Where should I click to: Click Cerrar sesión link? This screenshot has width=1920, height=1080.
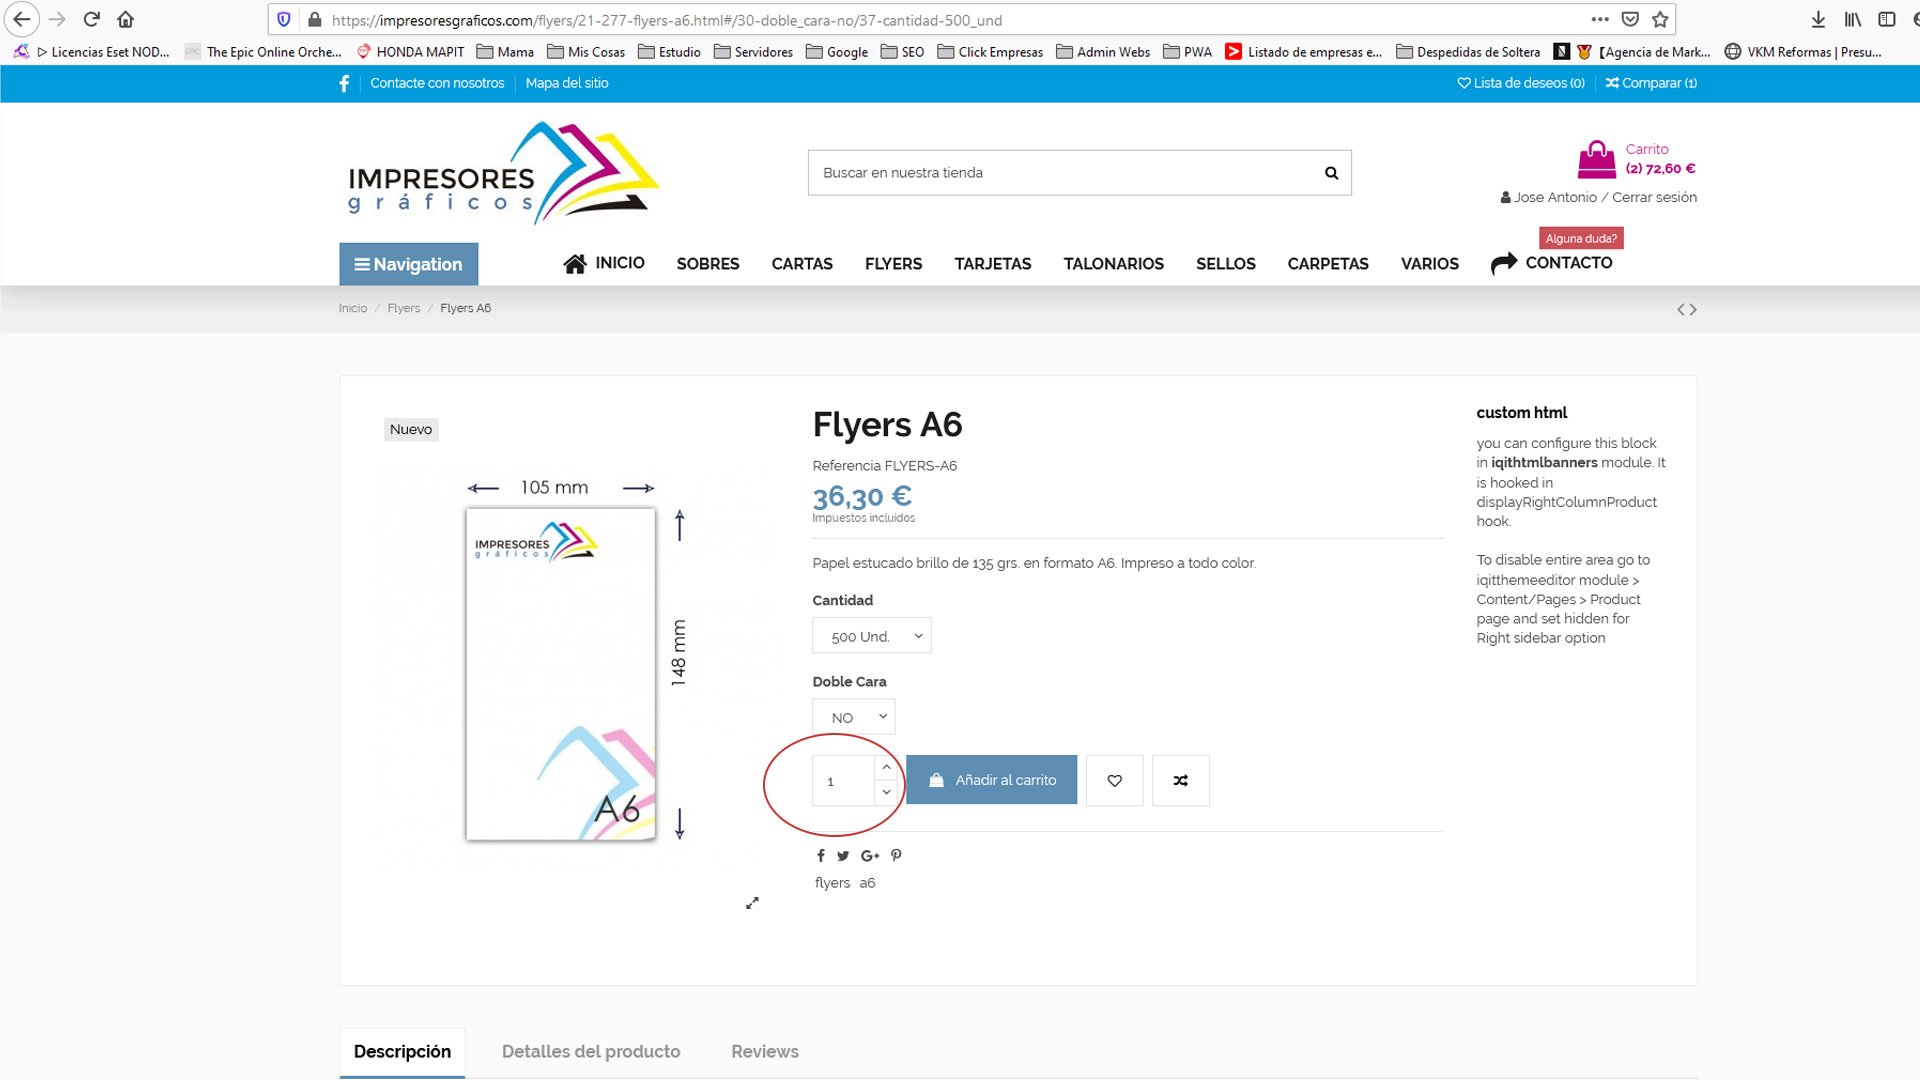click(x=1654, y=198)
